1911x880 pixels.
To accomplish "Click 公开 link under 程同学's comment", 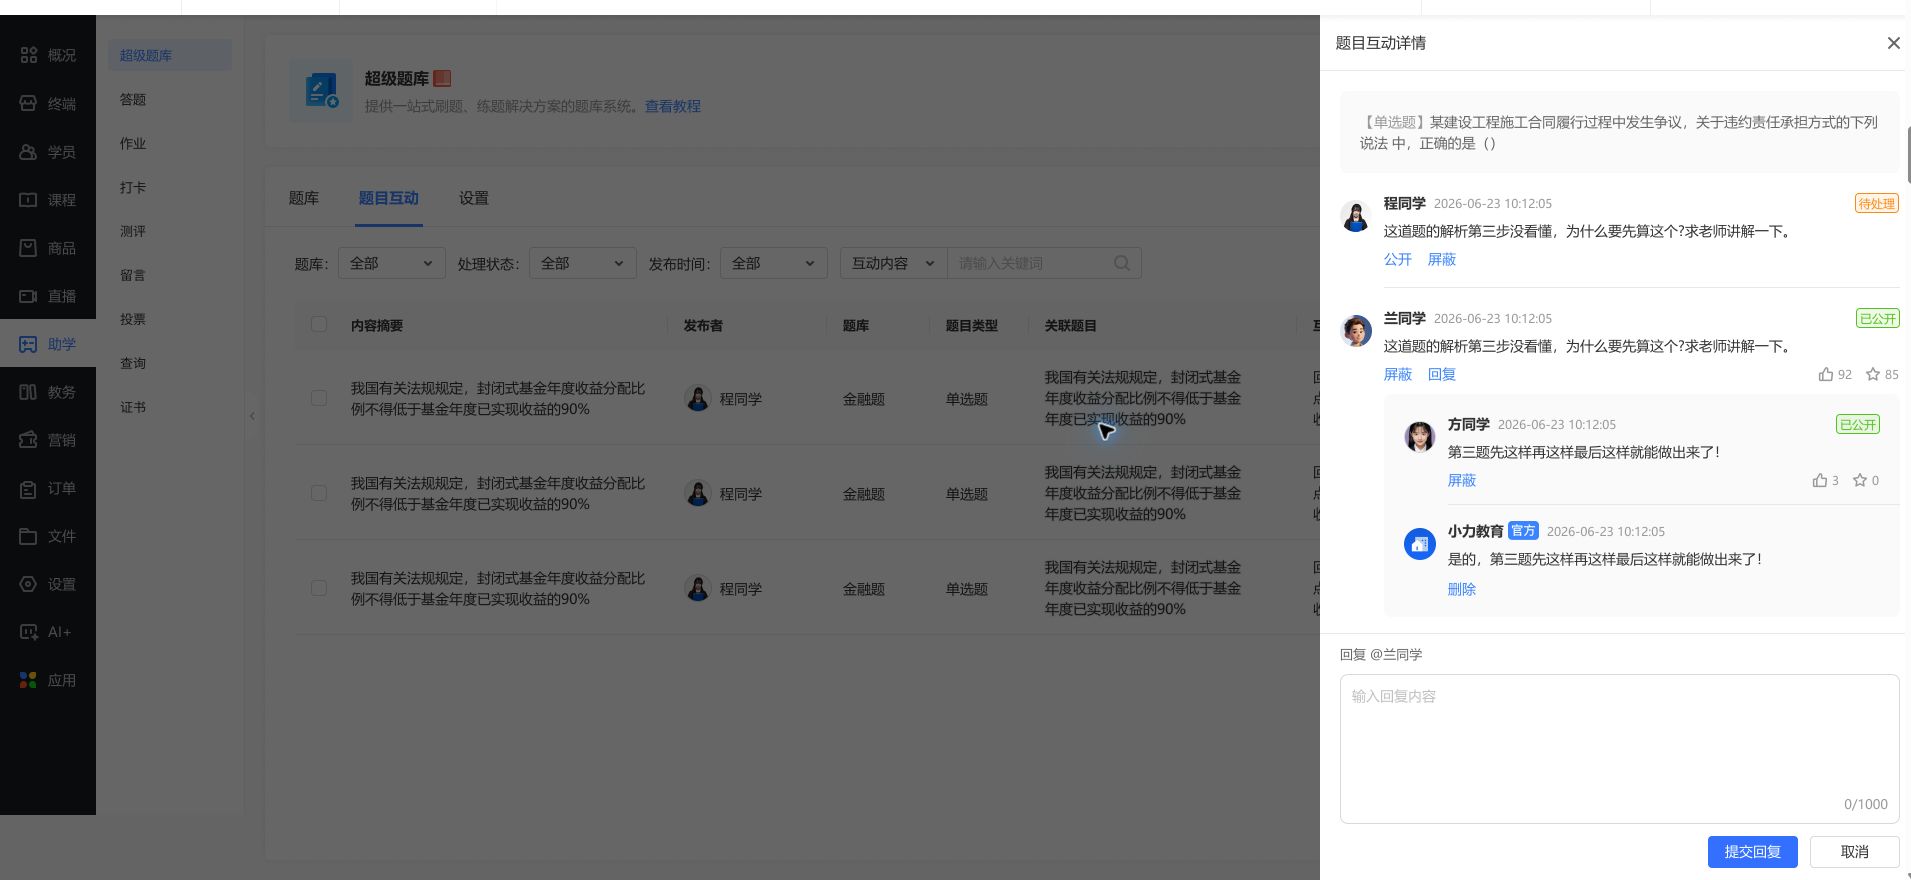I will click(x=1397, y=259).
